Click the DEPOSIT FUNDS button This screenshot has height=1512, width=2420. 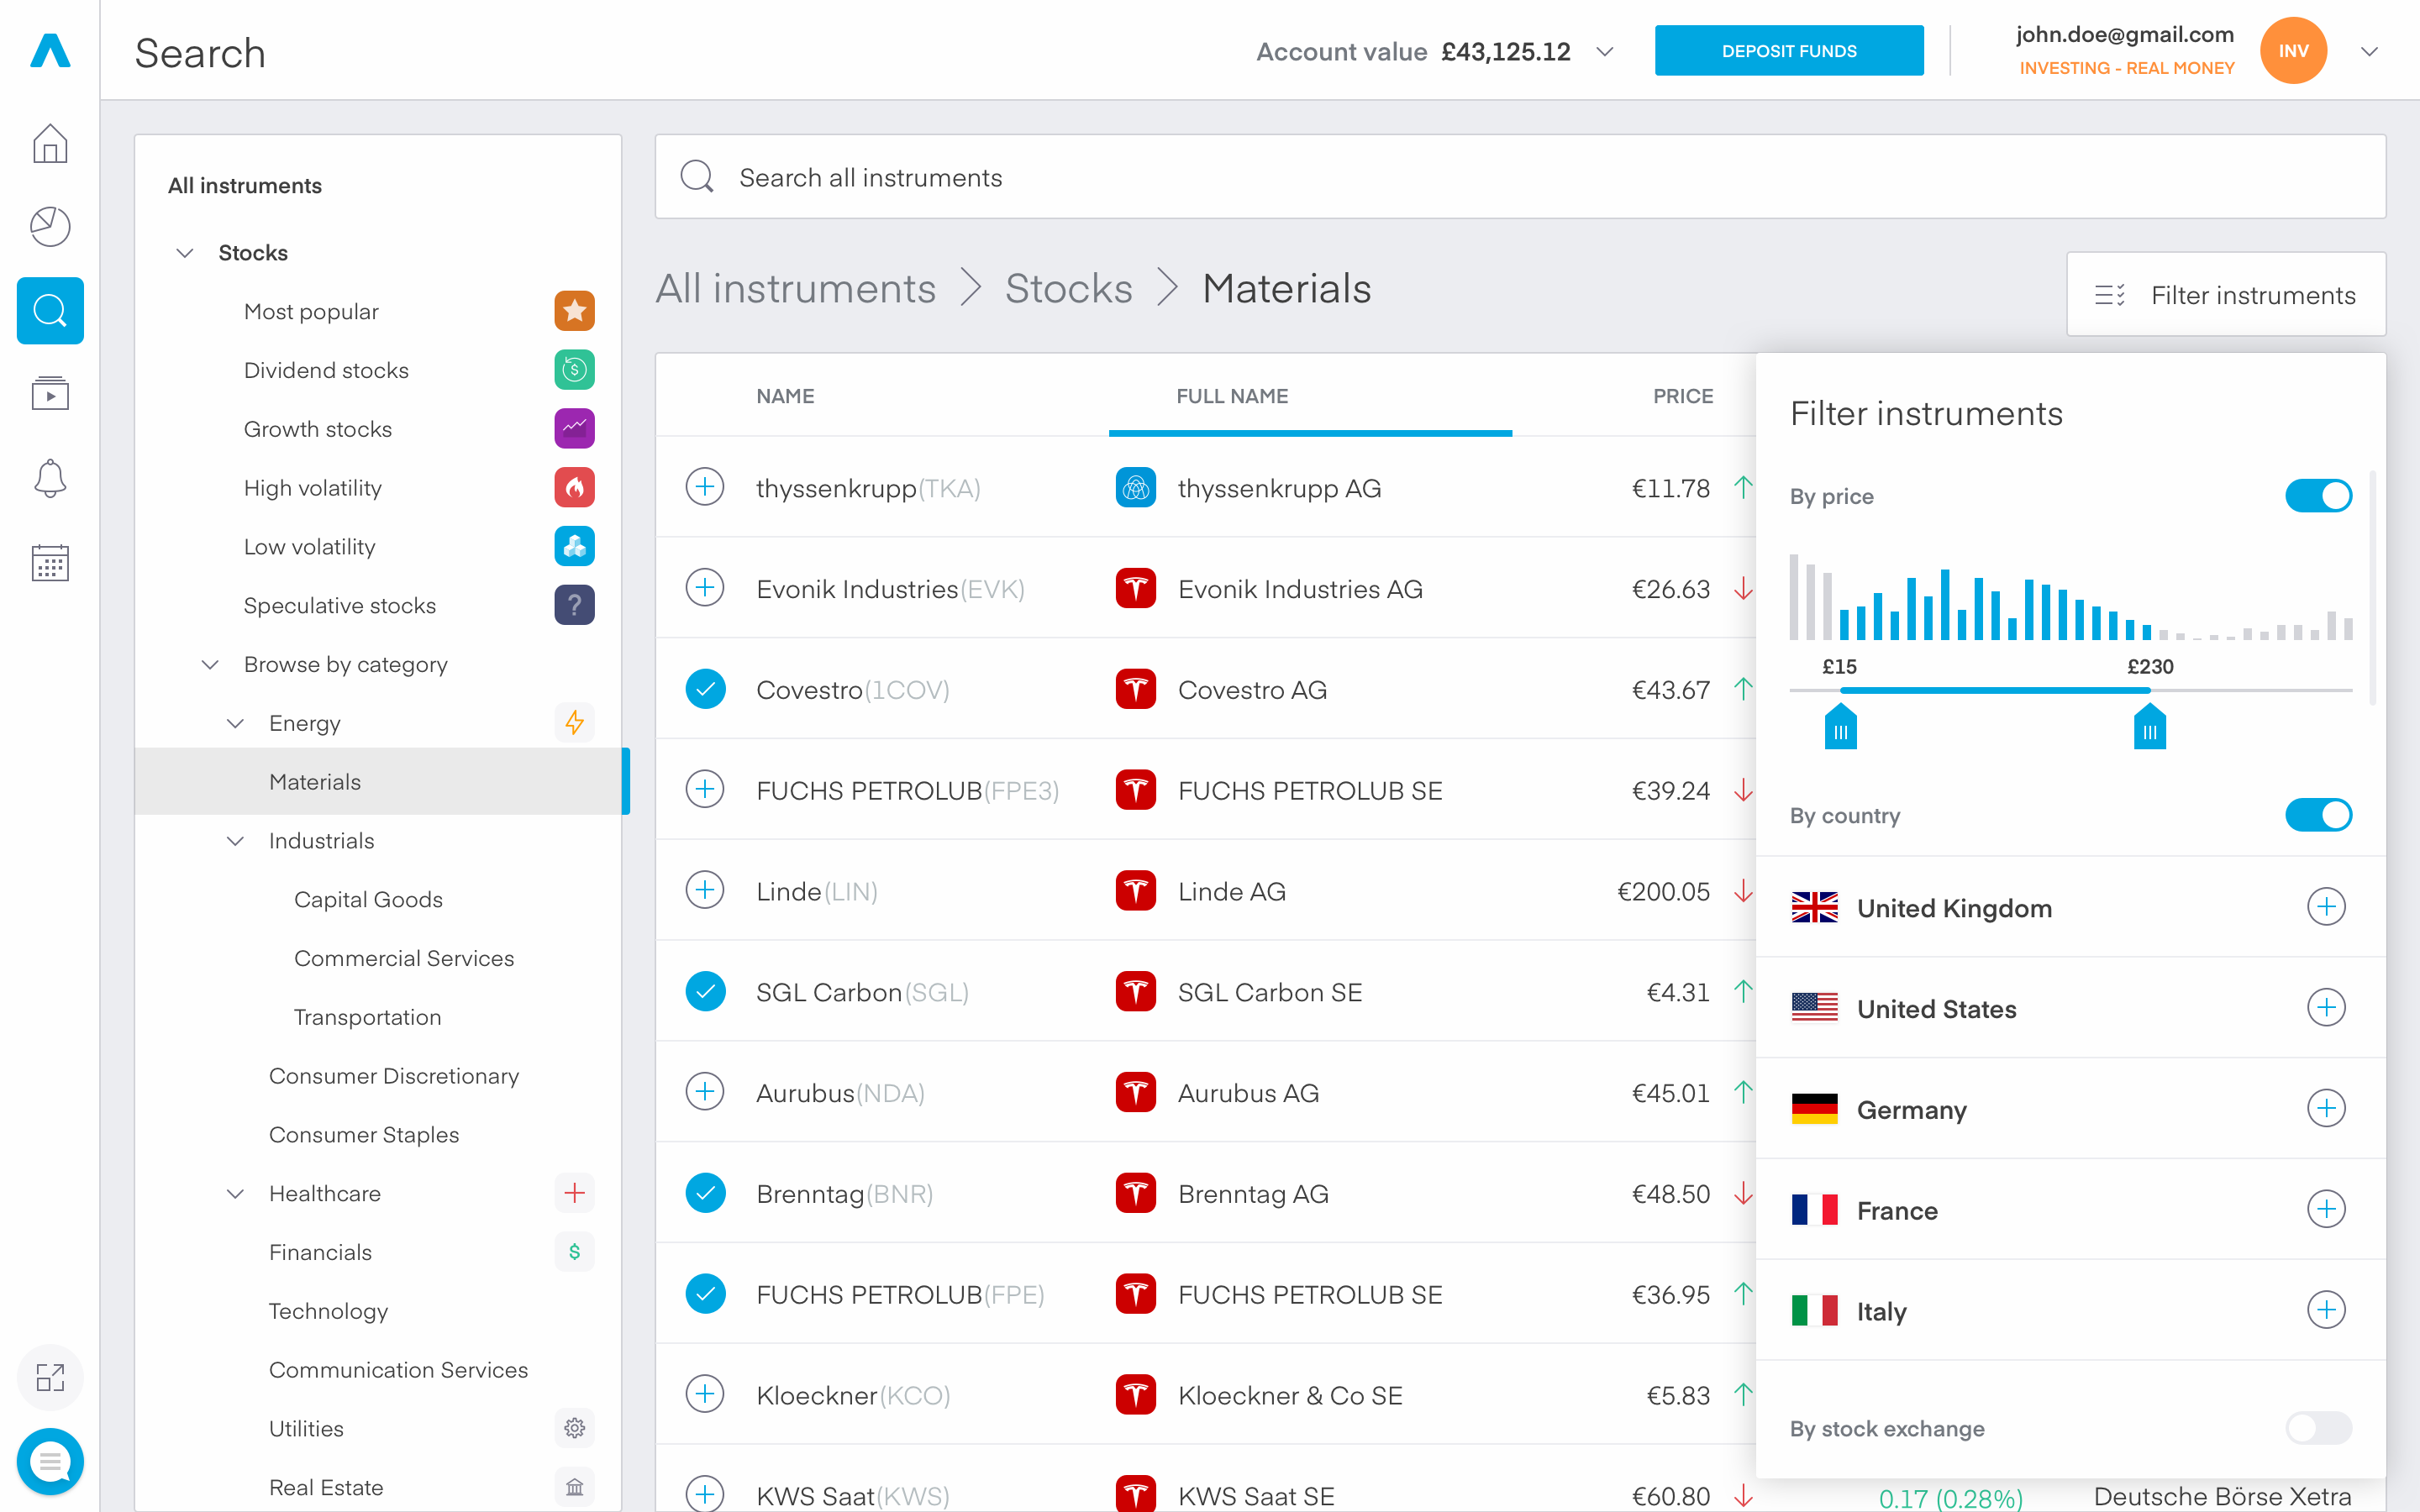1789,51
